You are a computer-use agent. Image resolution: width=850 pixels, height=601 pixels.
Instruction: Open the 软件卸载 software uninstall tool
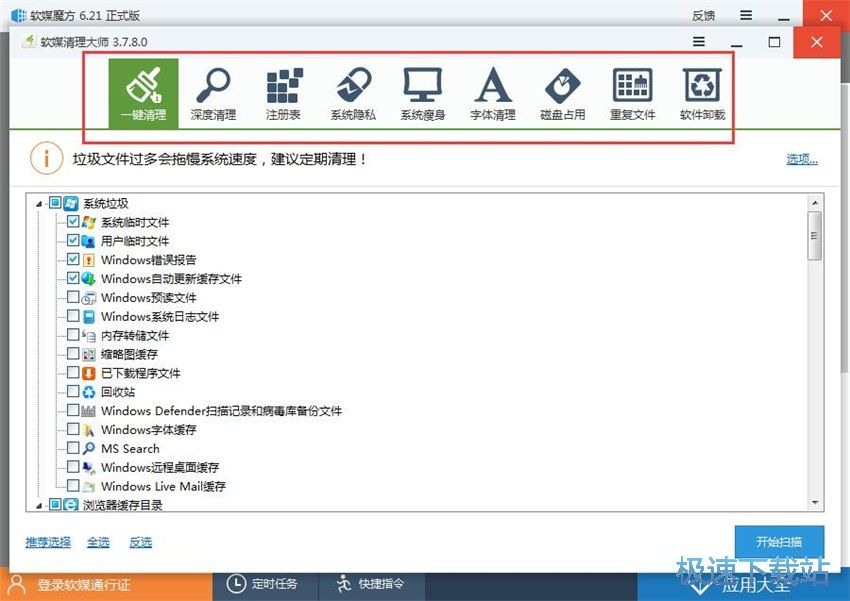click(x=703, y=94)
